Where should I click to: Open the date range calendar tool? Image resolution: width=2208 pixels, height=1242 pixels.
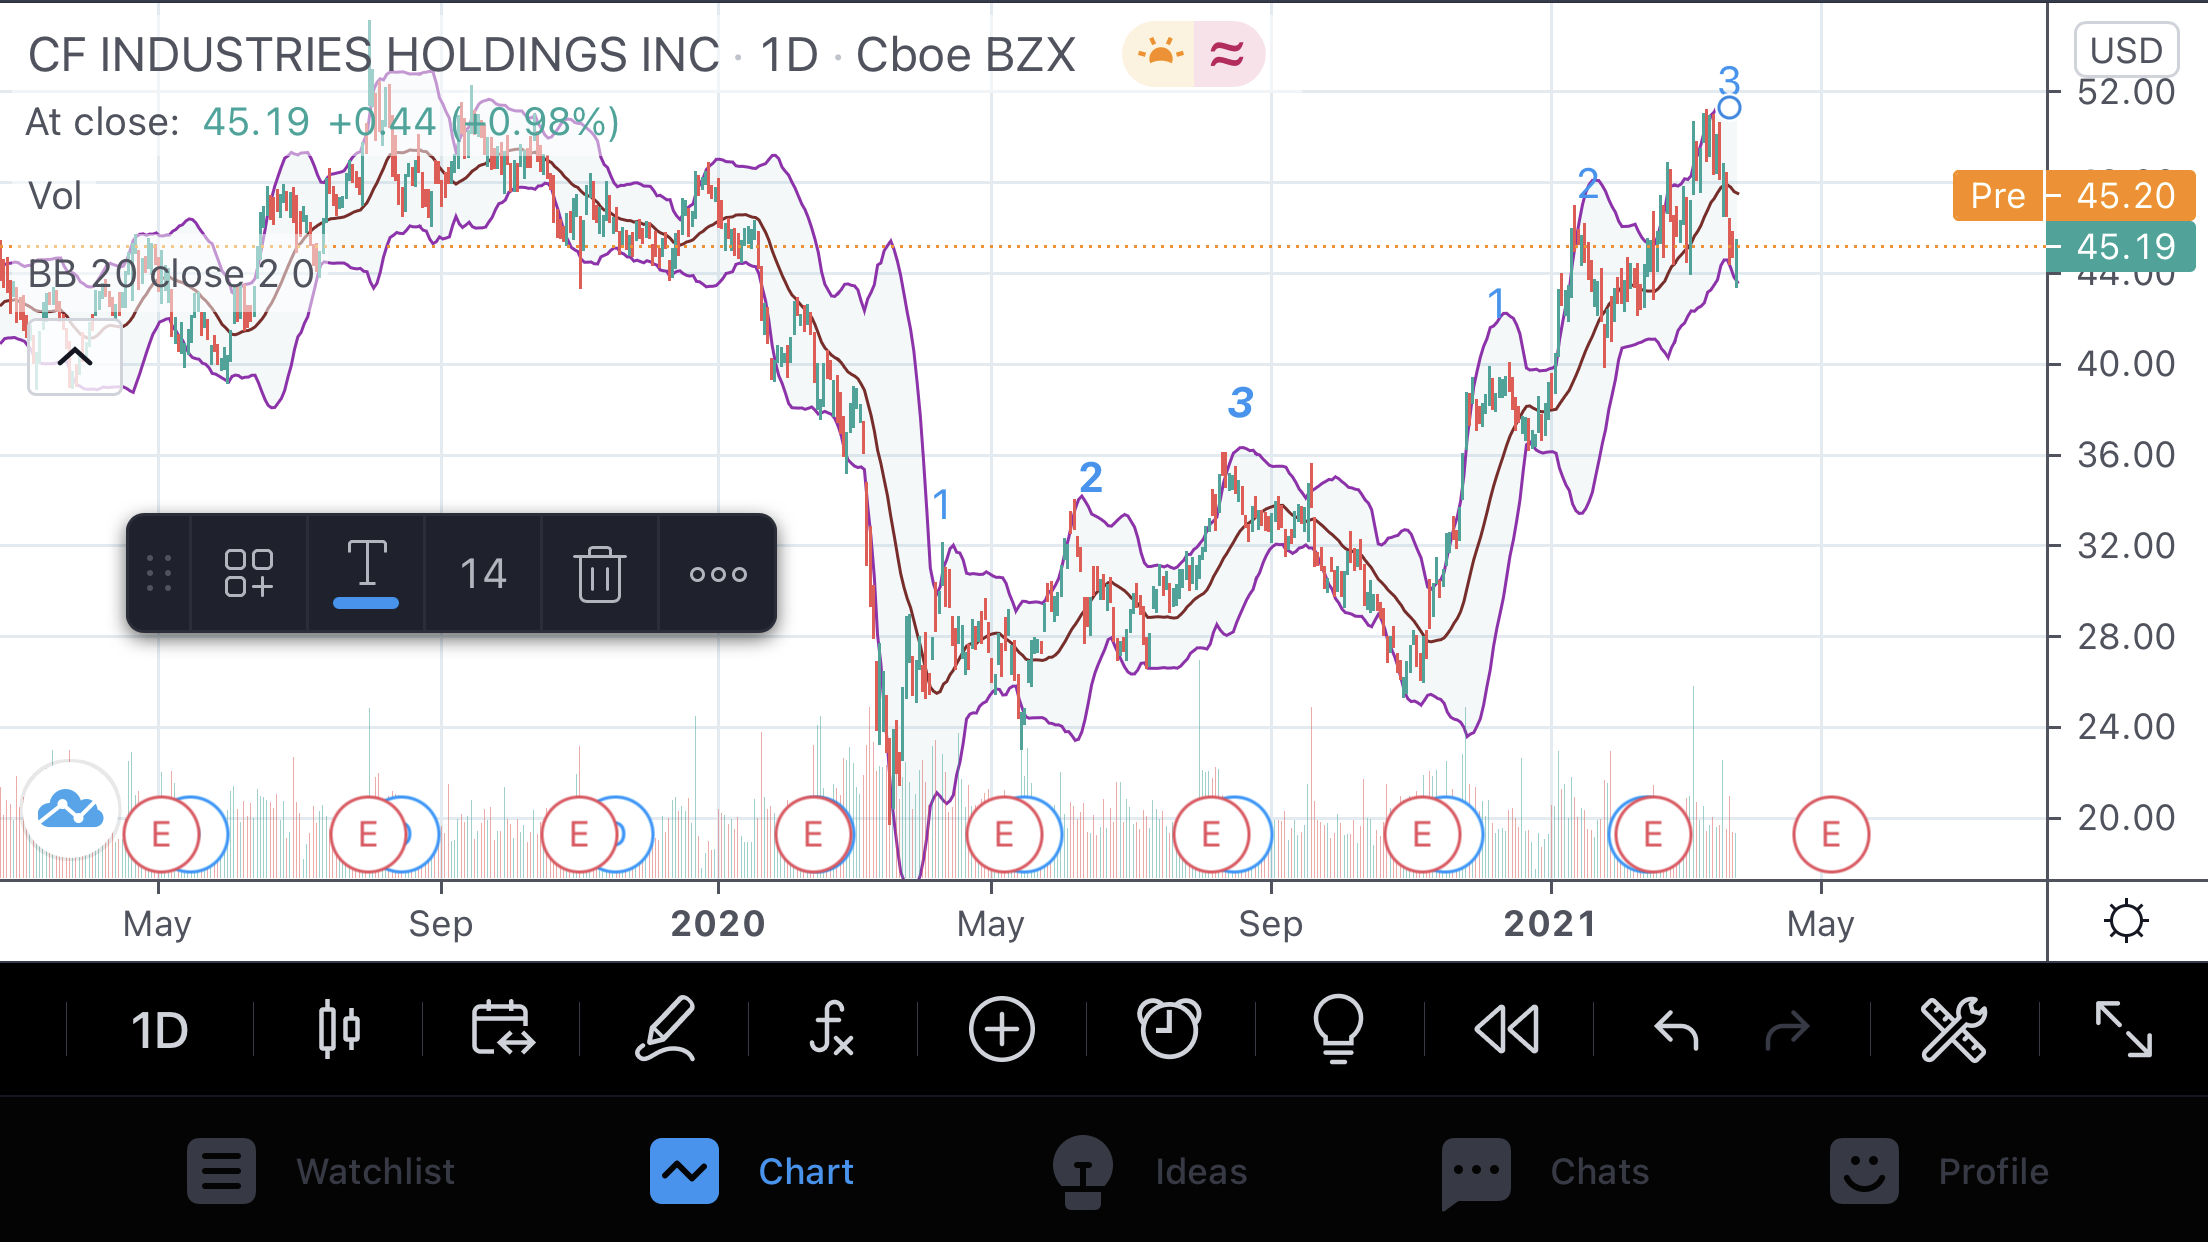[502, 1029]
